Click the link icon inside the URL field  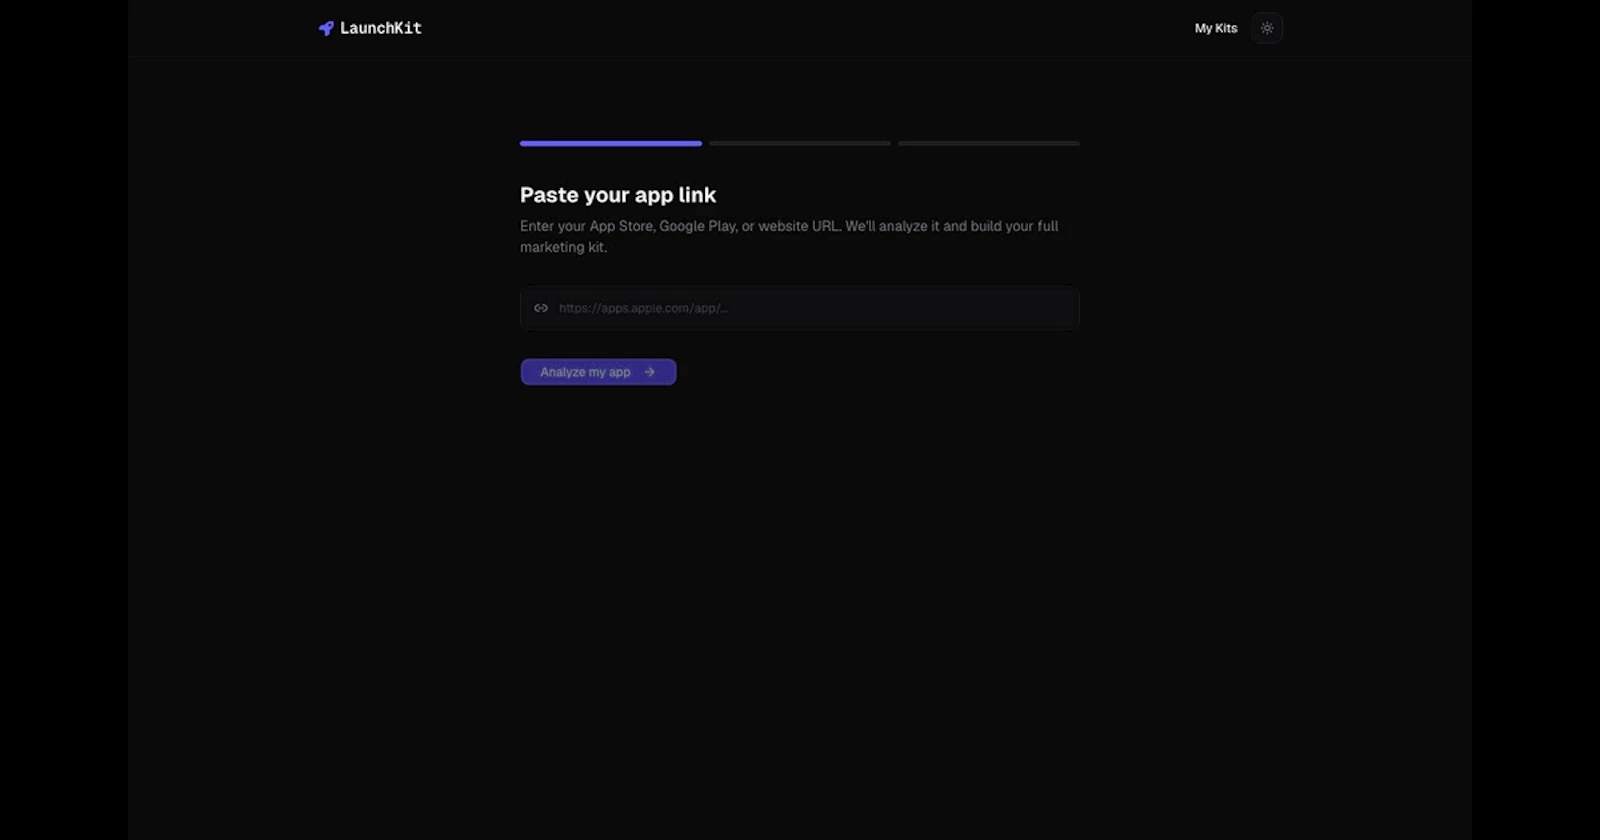point(541,308)
